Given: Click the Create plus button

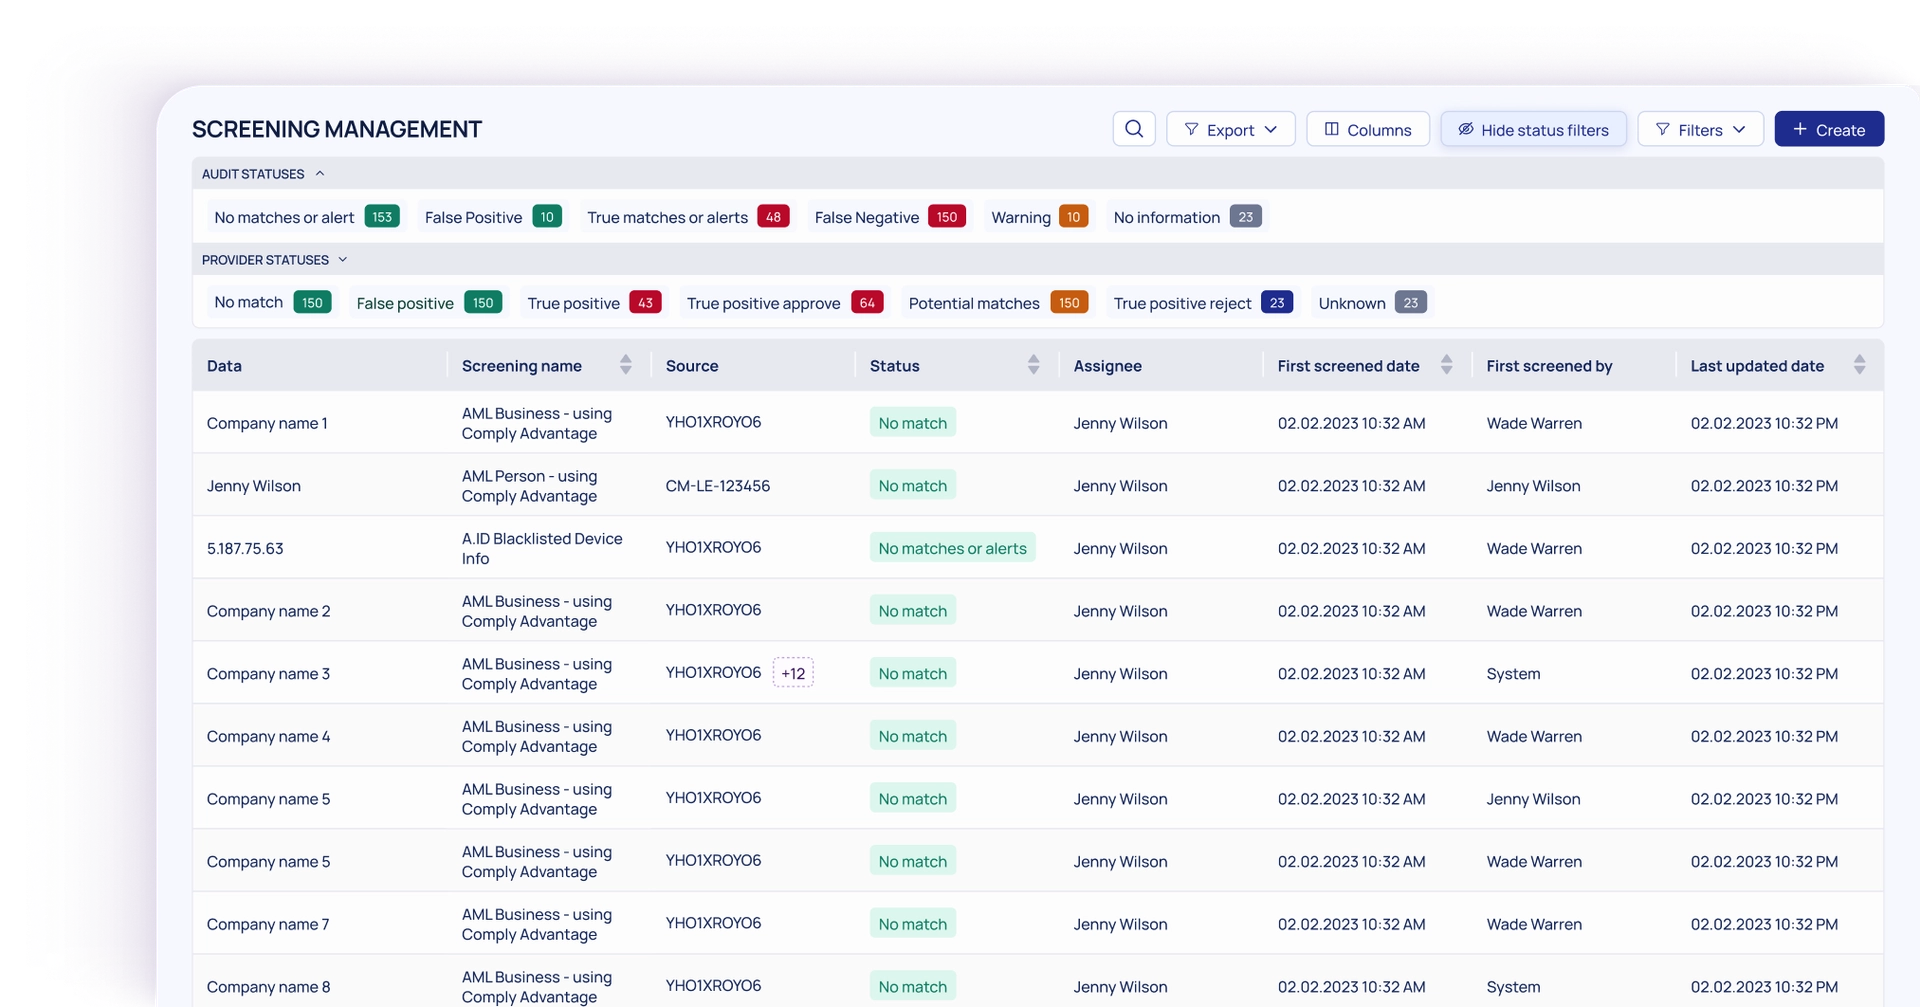Looking at the screenshot, I should point(1829,129).
